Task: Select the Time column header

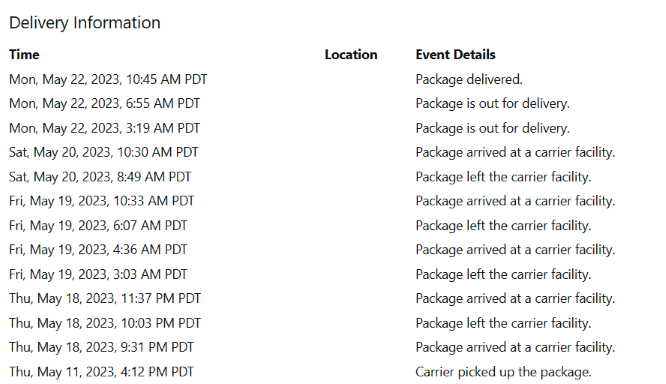Action: point(24,55)
